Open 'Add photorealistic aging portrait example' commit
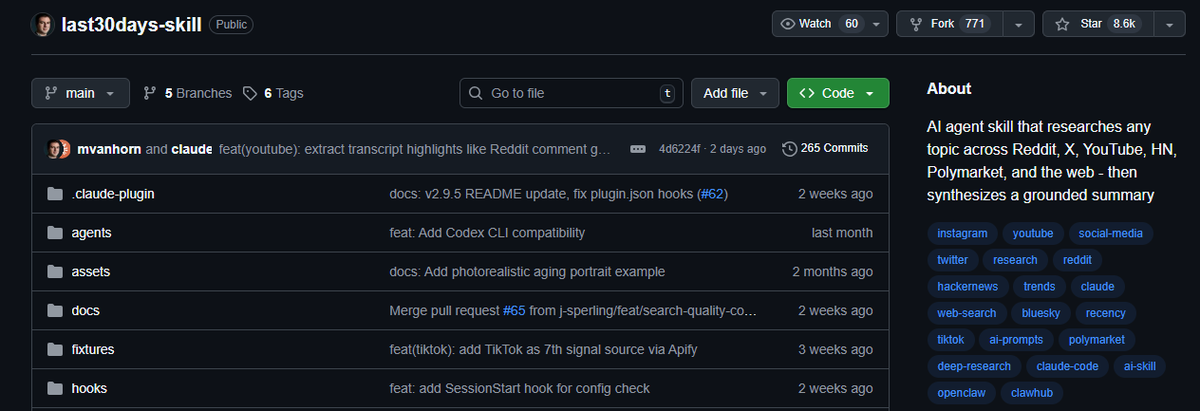 coord(527,272)
